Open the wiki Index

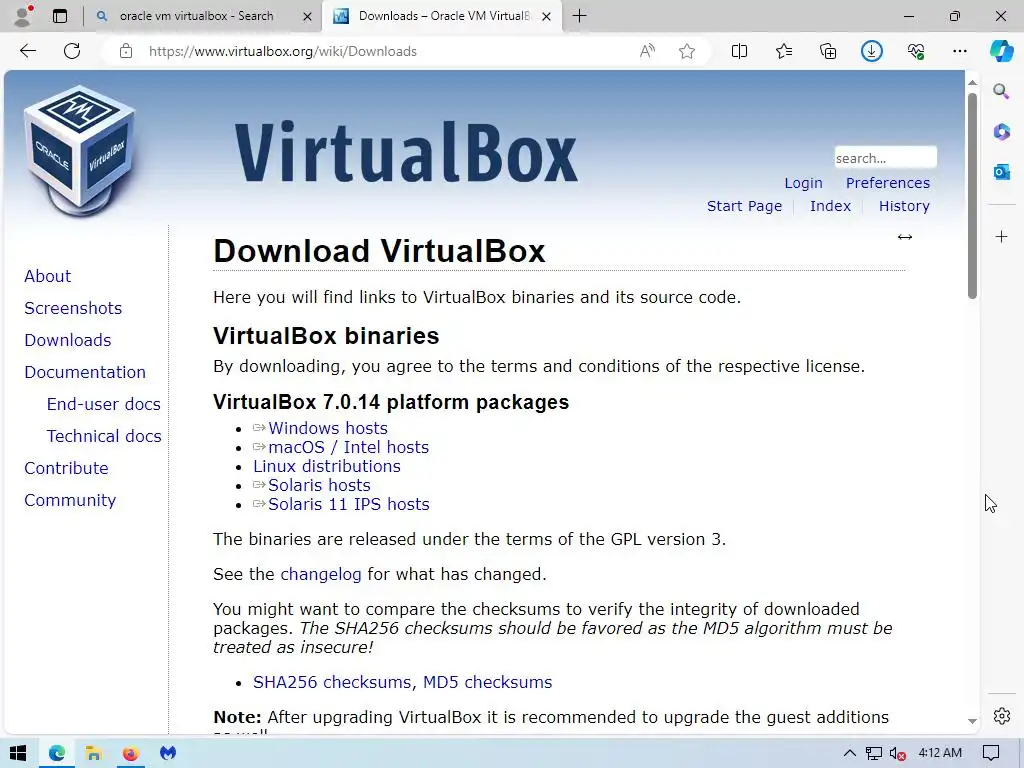point(830,206)
